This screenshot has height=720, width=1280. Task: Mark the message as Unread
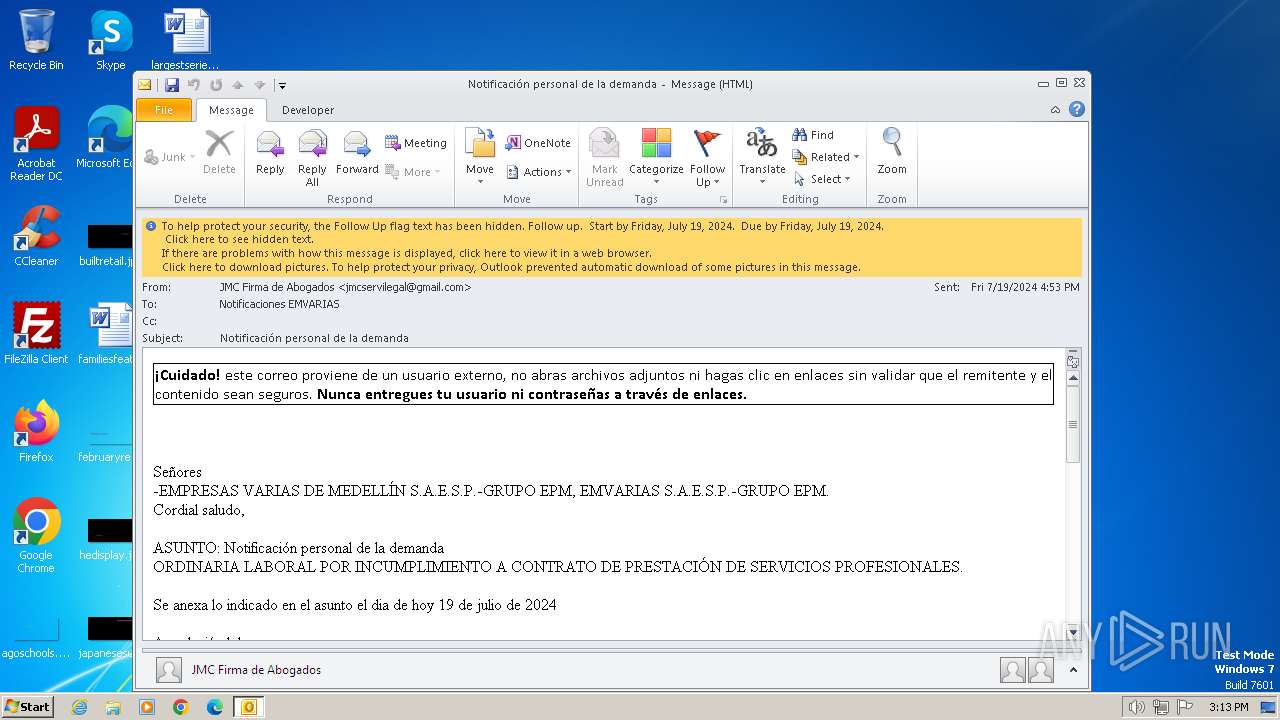coord(604,158)
